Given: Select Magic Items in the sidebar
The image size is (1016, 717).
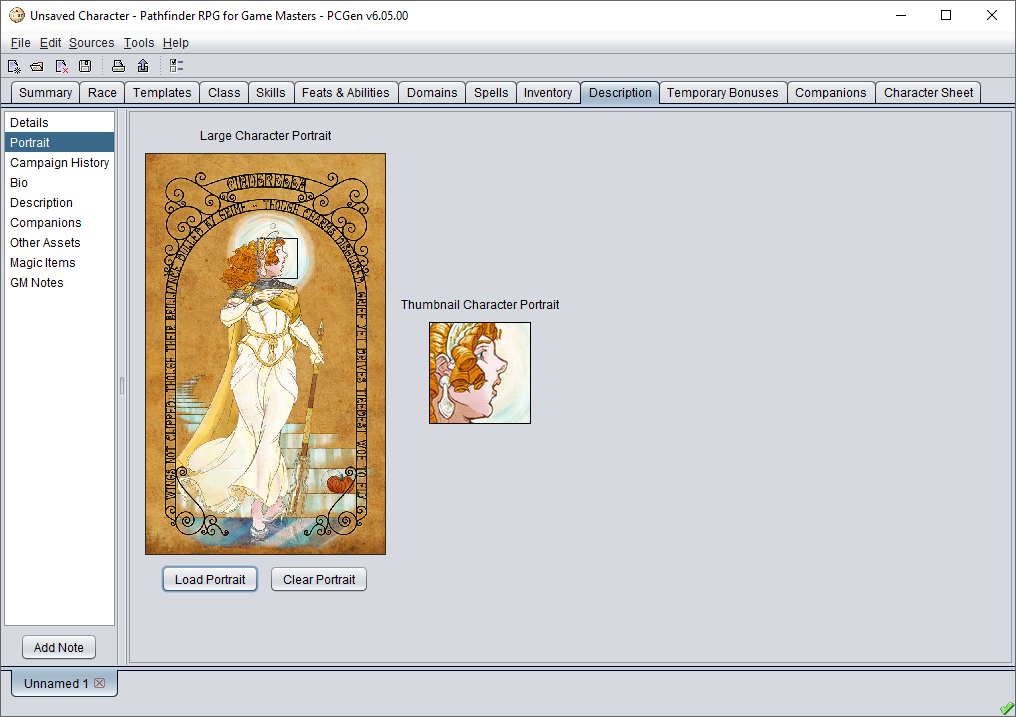Looking at the screenshot, I should pos(60,263).
